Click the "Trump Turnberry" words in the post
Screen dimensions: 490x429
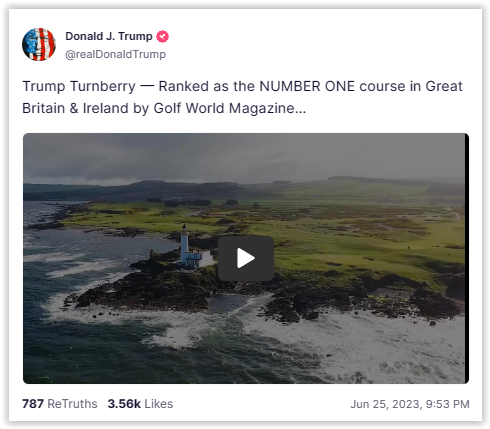79,86
